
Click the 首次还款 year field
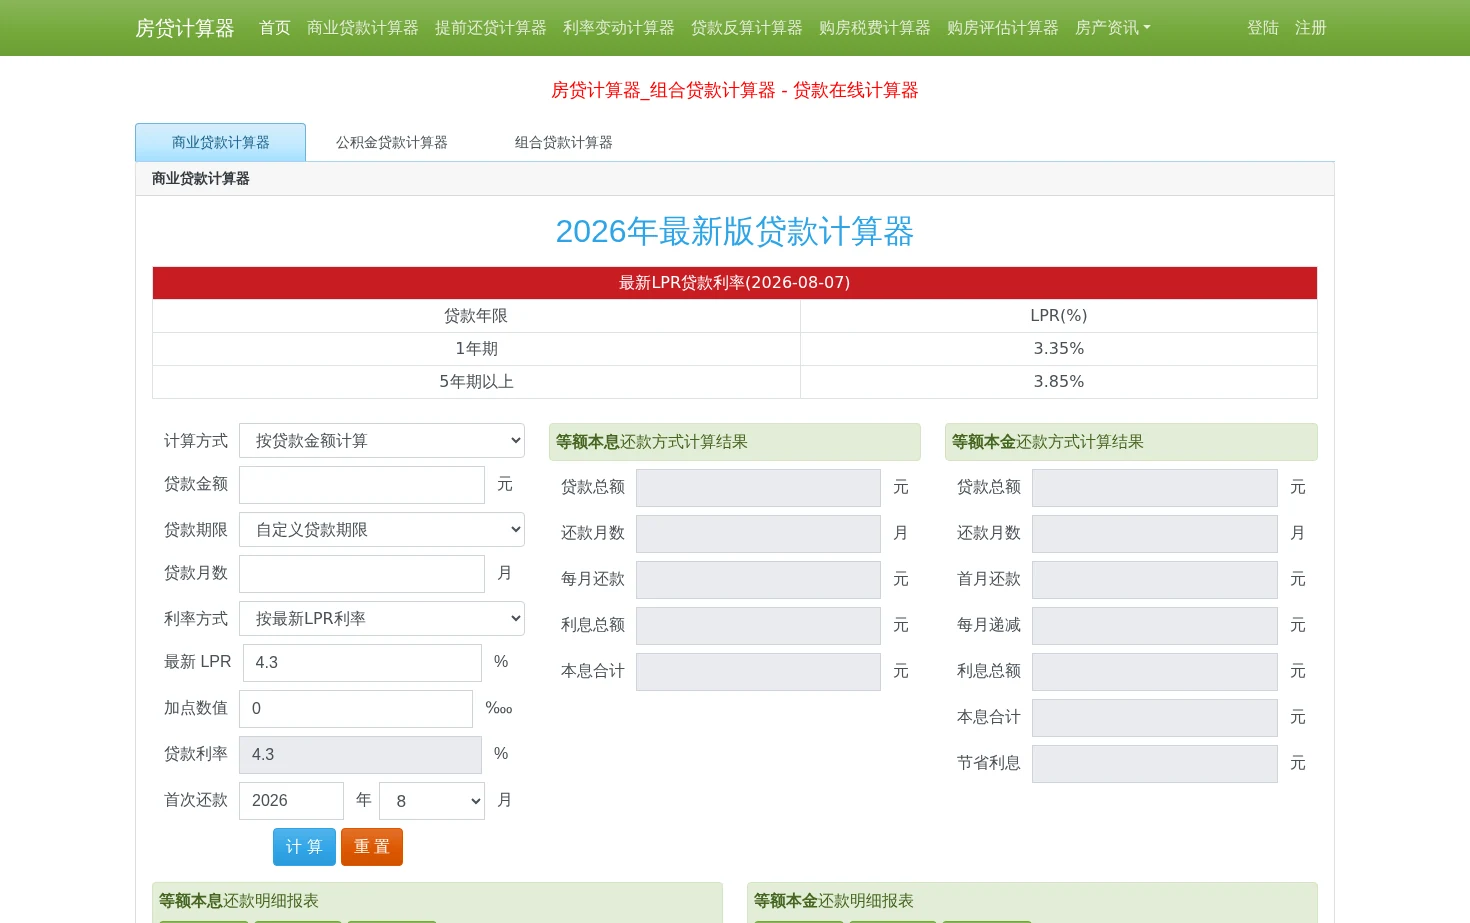tap(291, 801)
